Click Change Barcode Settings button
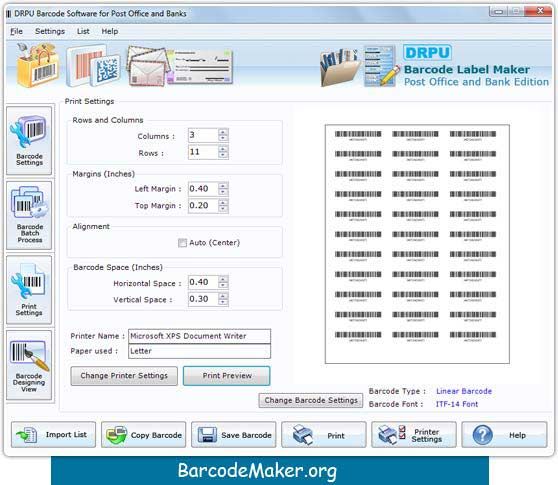The height and width of the screenshot is (485, 558). (x=311, y=400)
